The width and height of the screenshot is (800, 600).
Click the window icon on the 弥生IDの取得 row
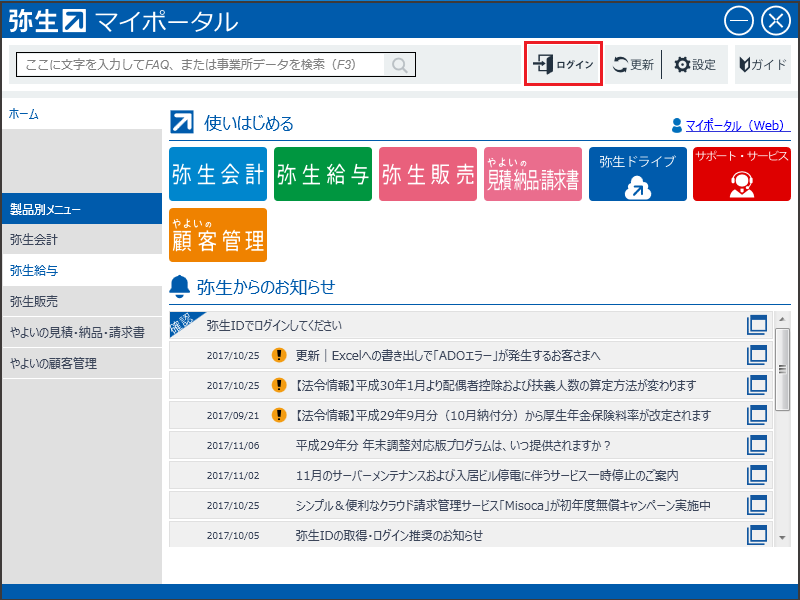757,535
